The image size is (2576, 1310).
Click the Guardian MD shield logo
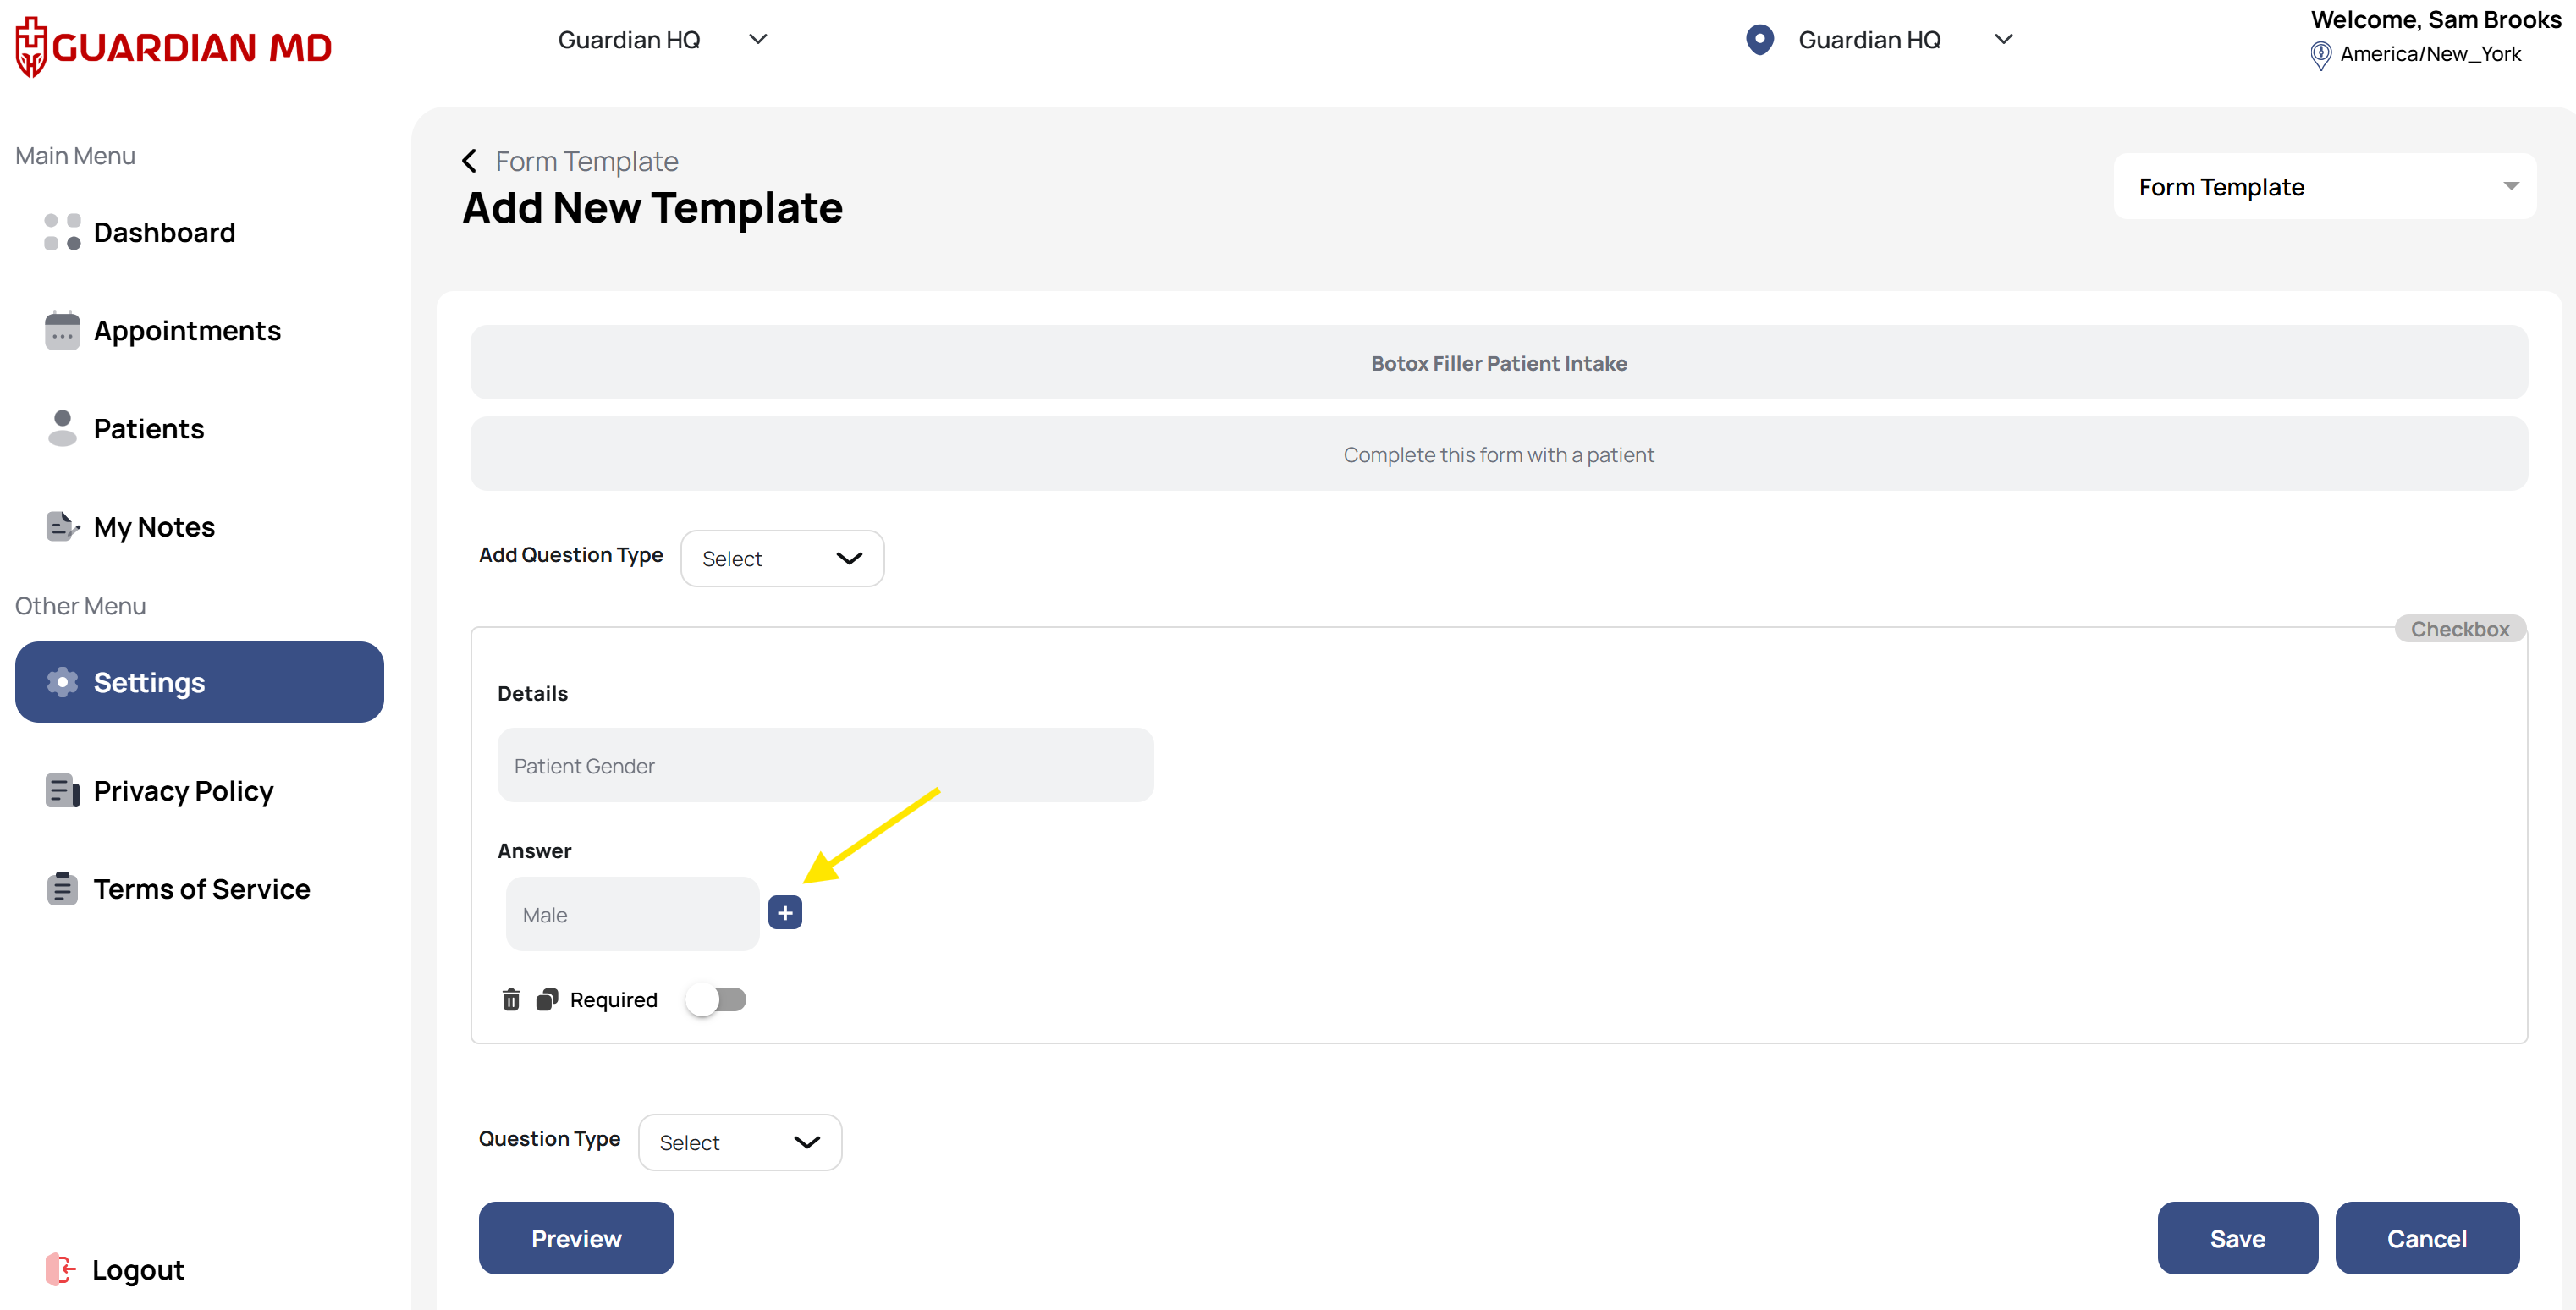click(x=32, y=46)
